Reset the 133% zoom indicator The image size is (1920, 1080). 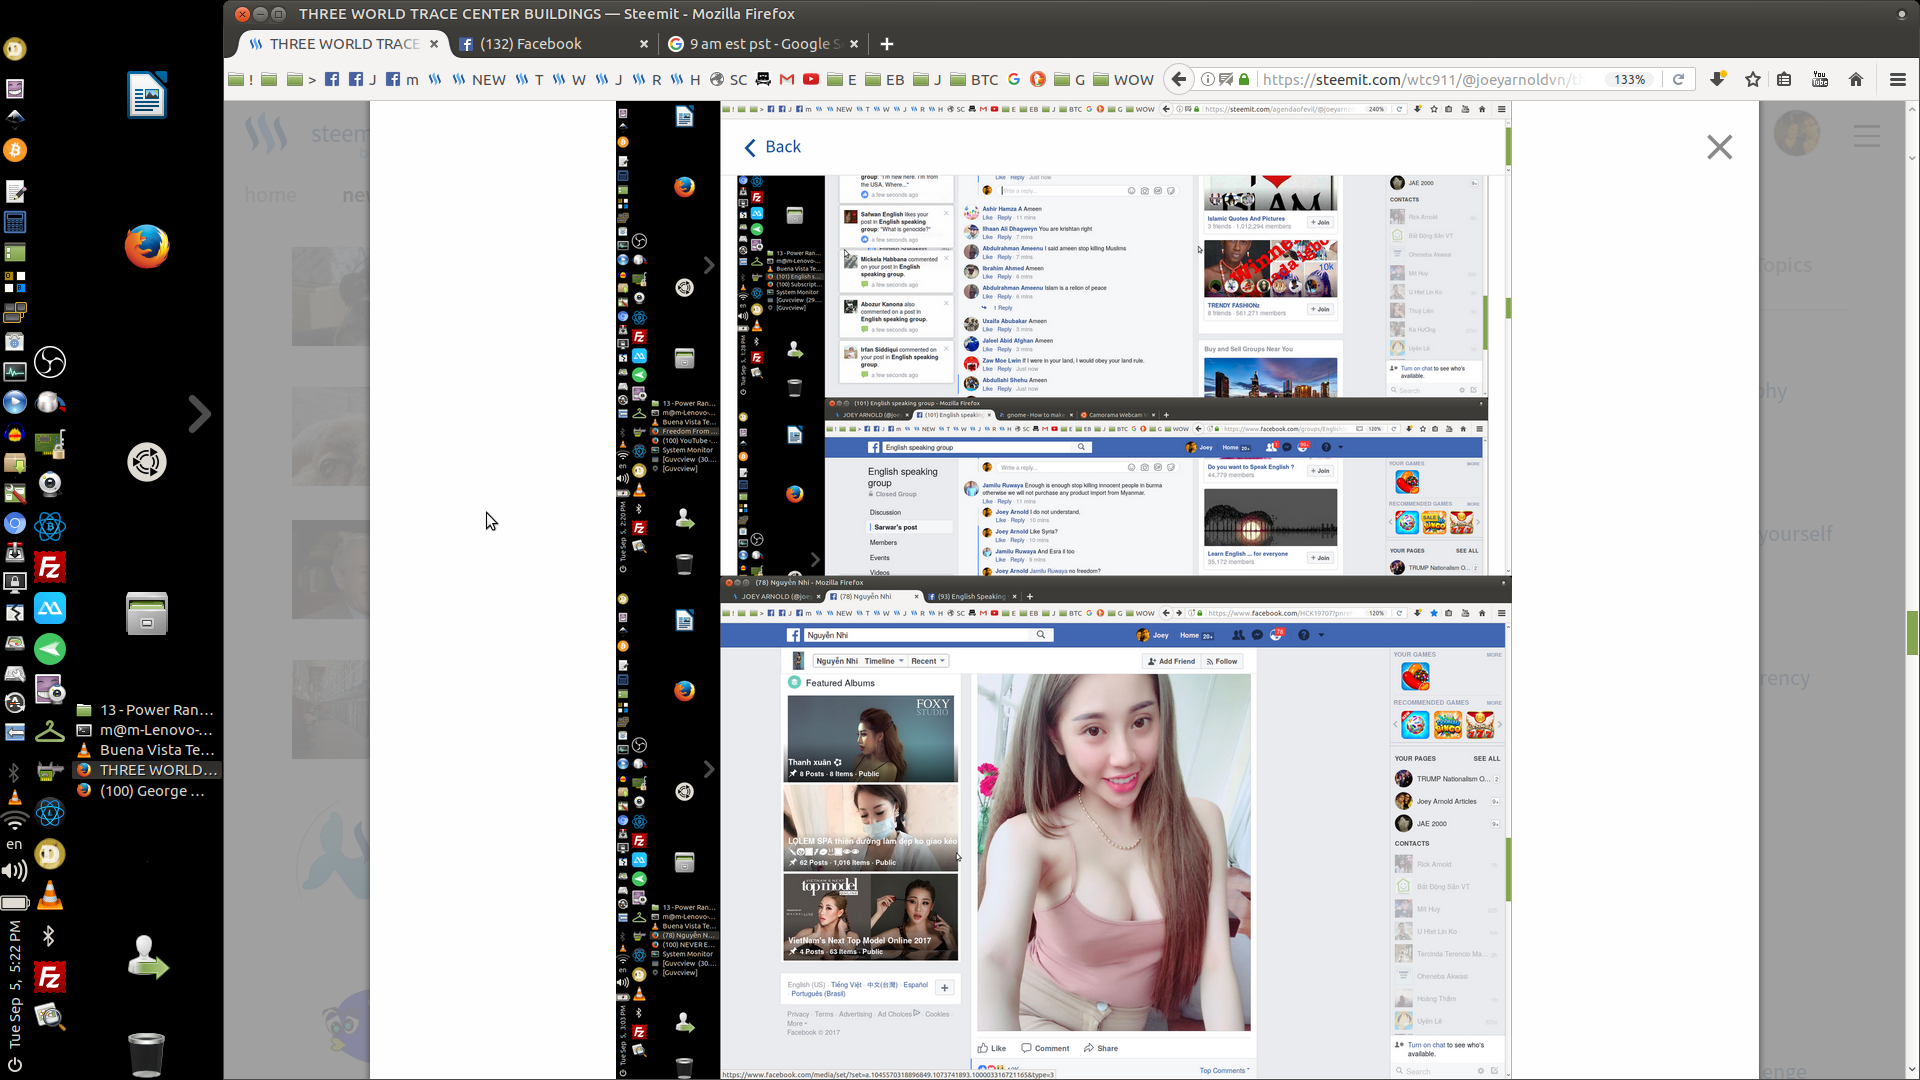point(1629,79)
